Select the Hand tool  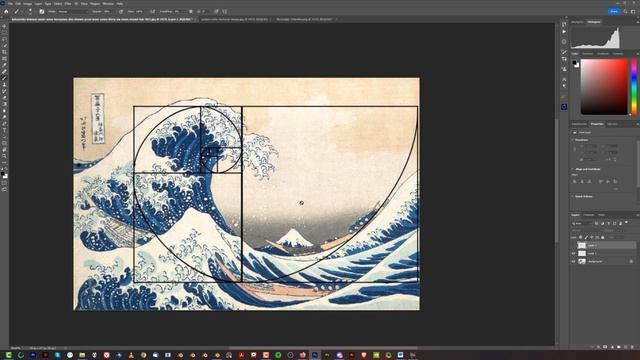click(4, 150)
